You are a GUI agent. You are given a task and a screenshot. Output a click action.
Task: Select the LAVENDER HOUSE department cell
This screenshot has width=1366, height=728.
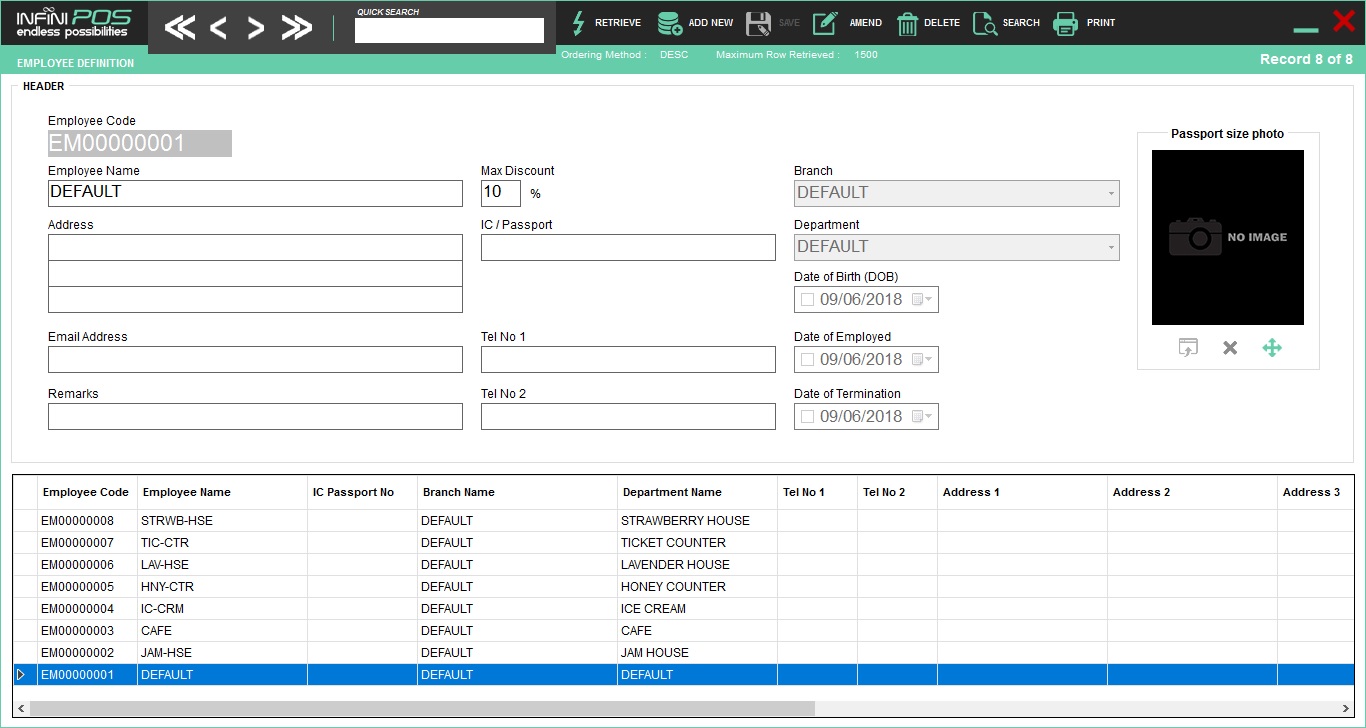point(697,565)
